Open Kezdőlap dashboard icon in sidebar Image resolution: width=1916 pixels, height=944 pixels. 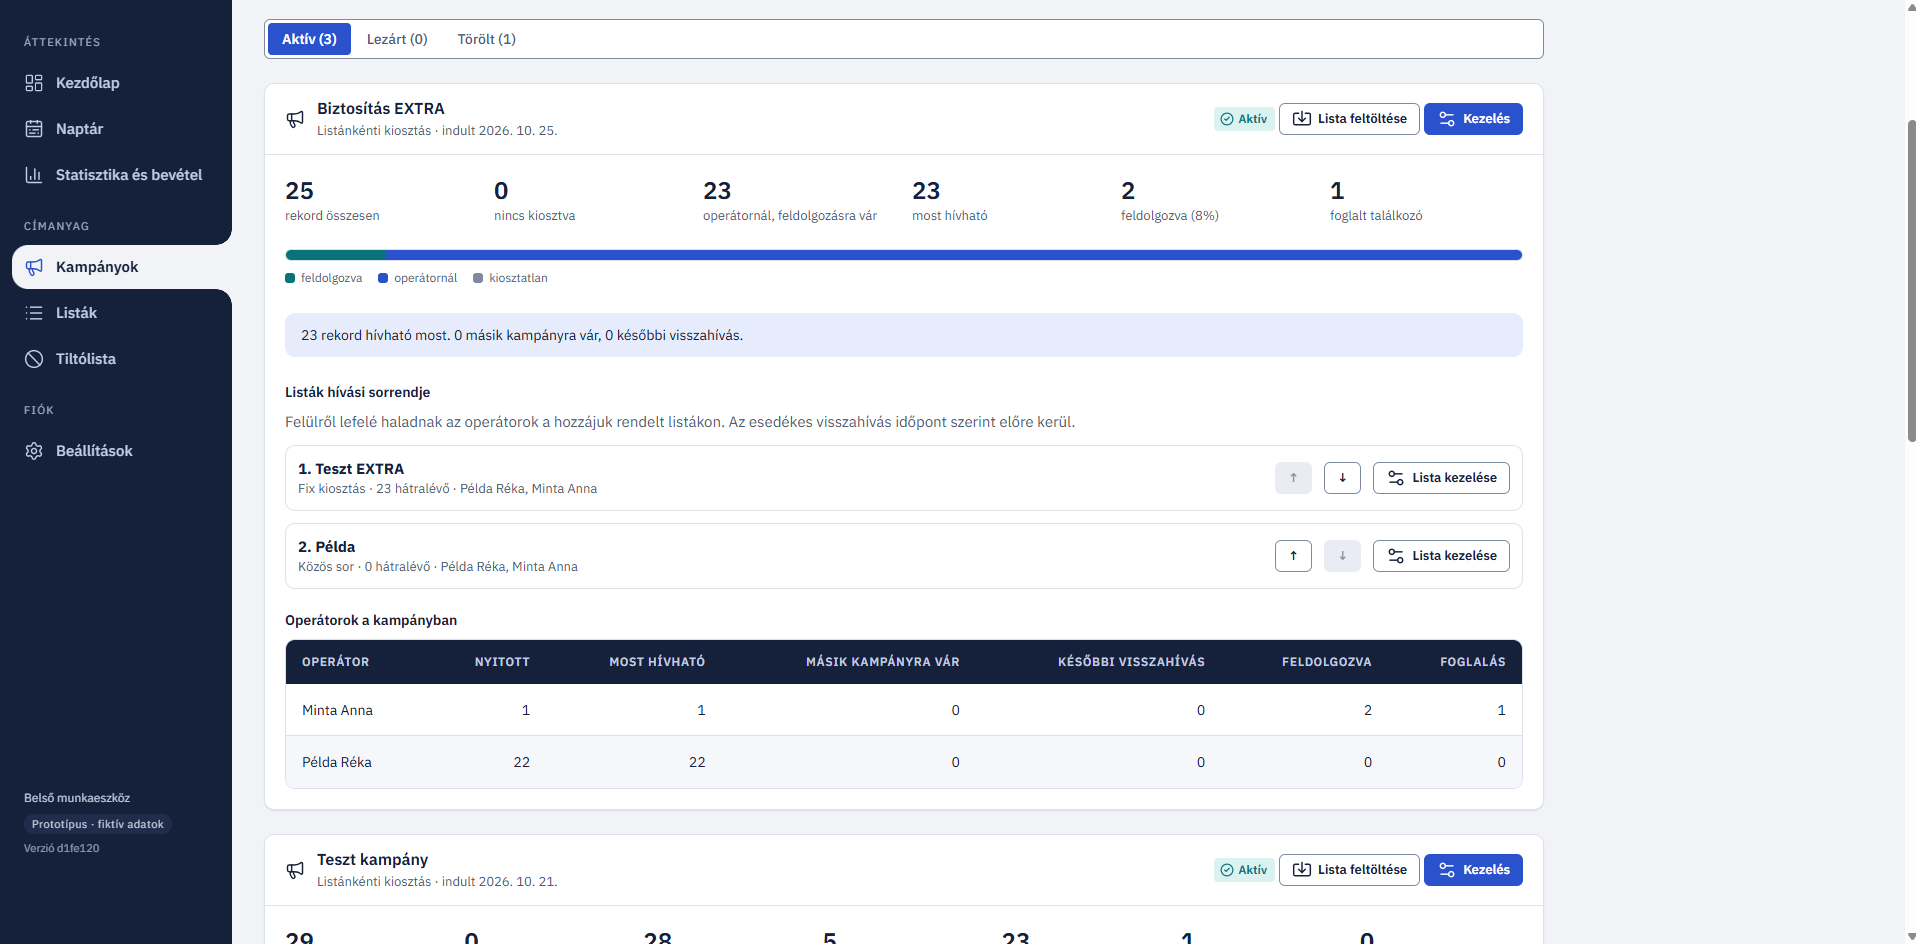(x=34, y=83)
